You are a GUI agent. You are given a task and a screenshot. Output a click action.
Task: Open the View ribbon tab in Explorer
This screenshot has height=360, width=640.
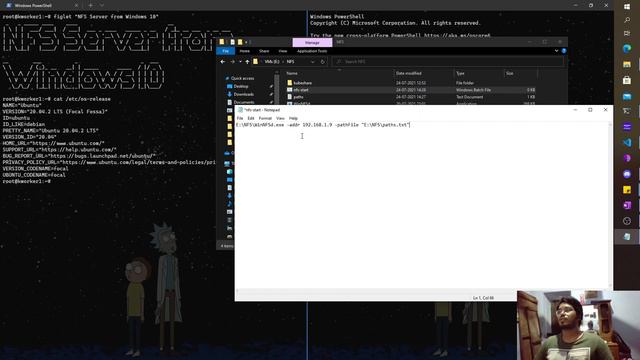pyautogui.click(x=282, y=51)
